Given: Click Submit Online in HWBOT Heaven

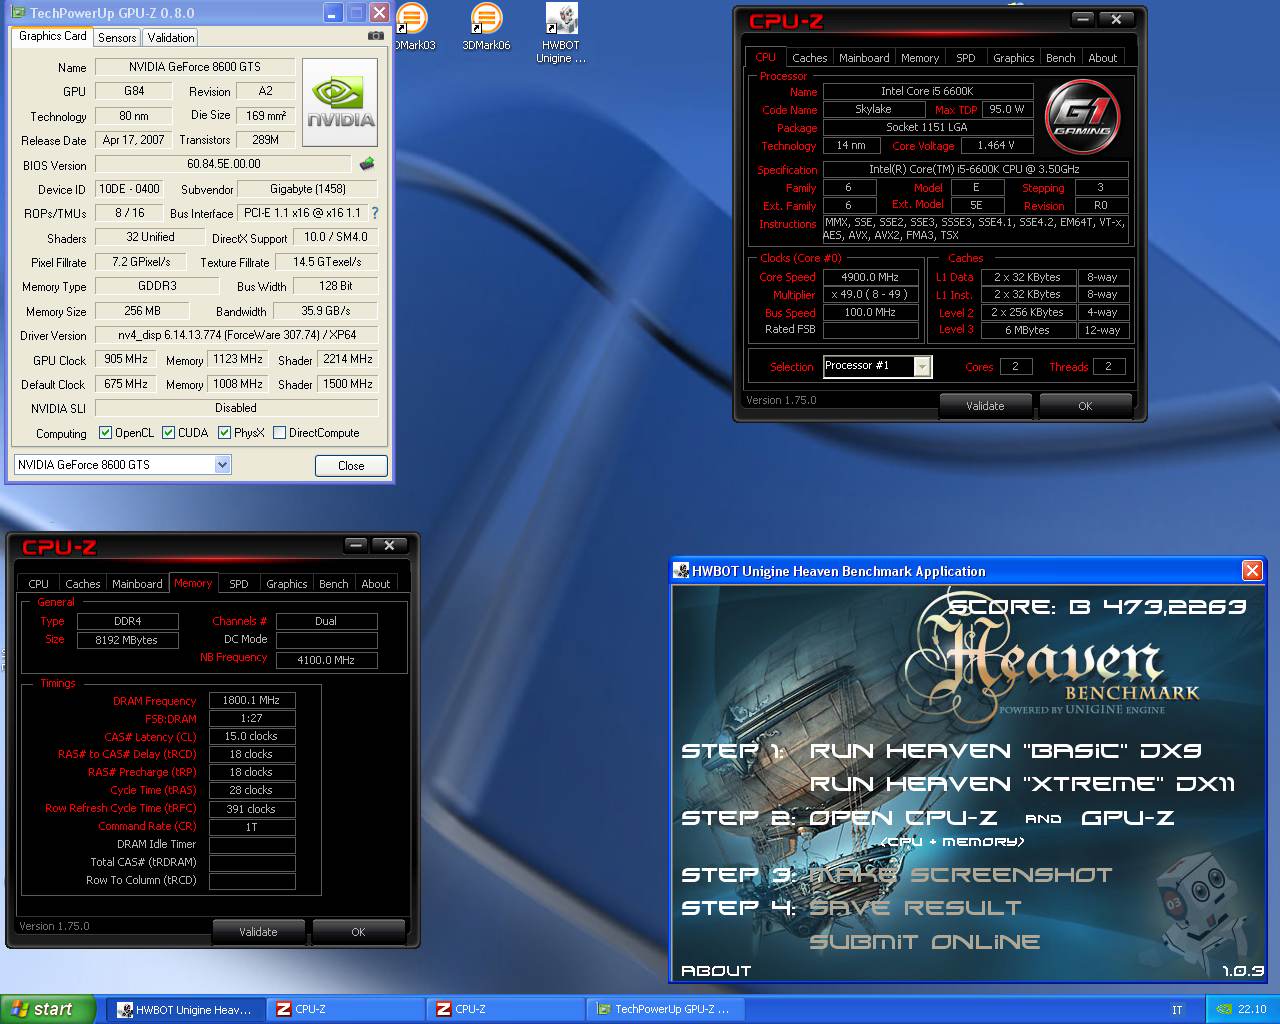Looking at the screenshot, I should tap(925, 942).
